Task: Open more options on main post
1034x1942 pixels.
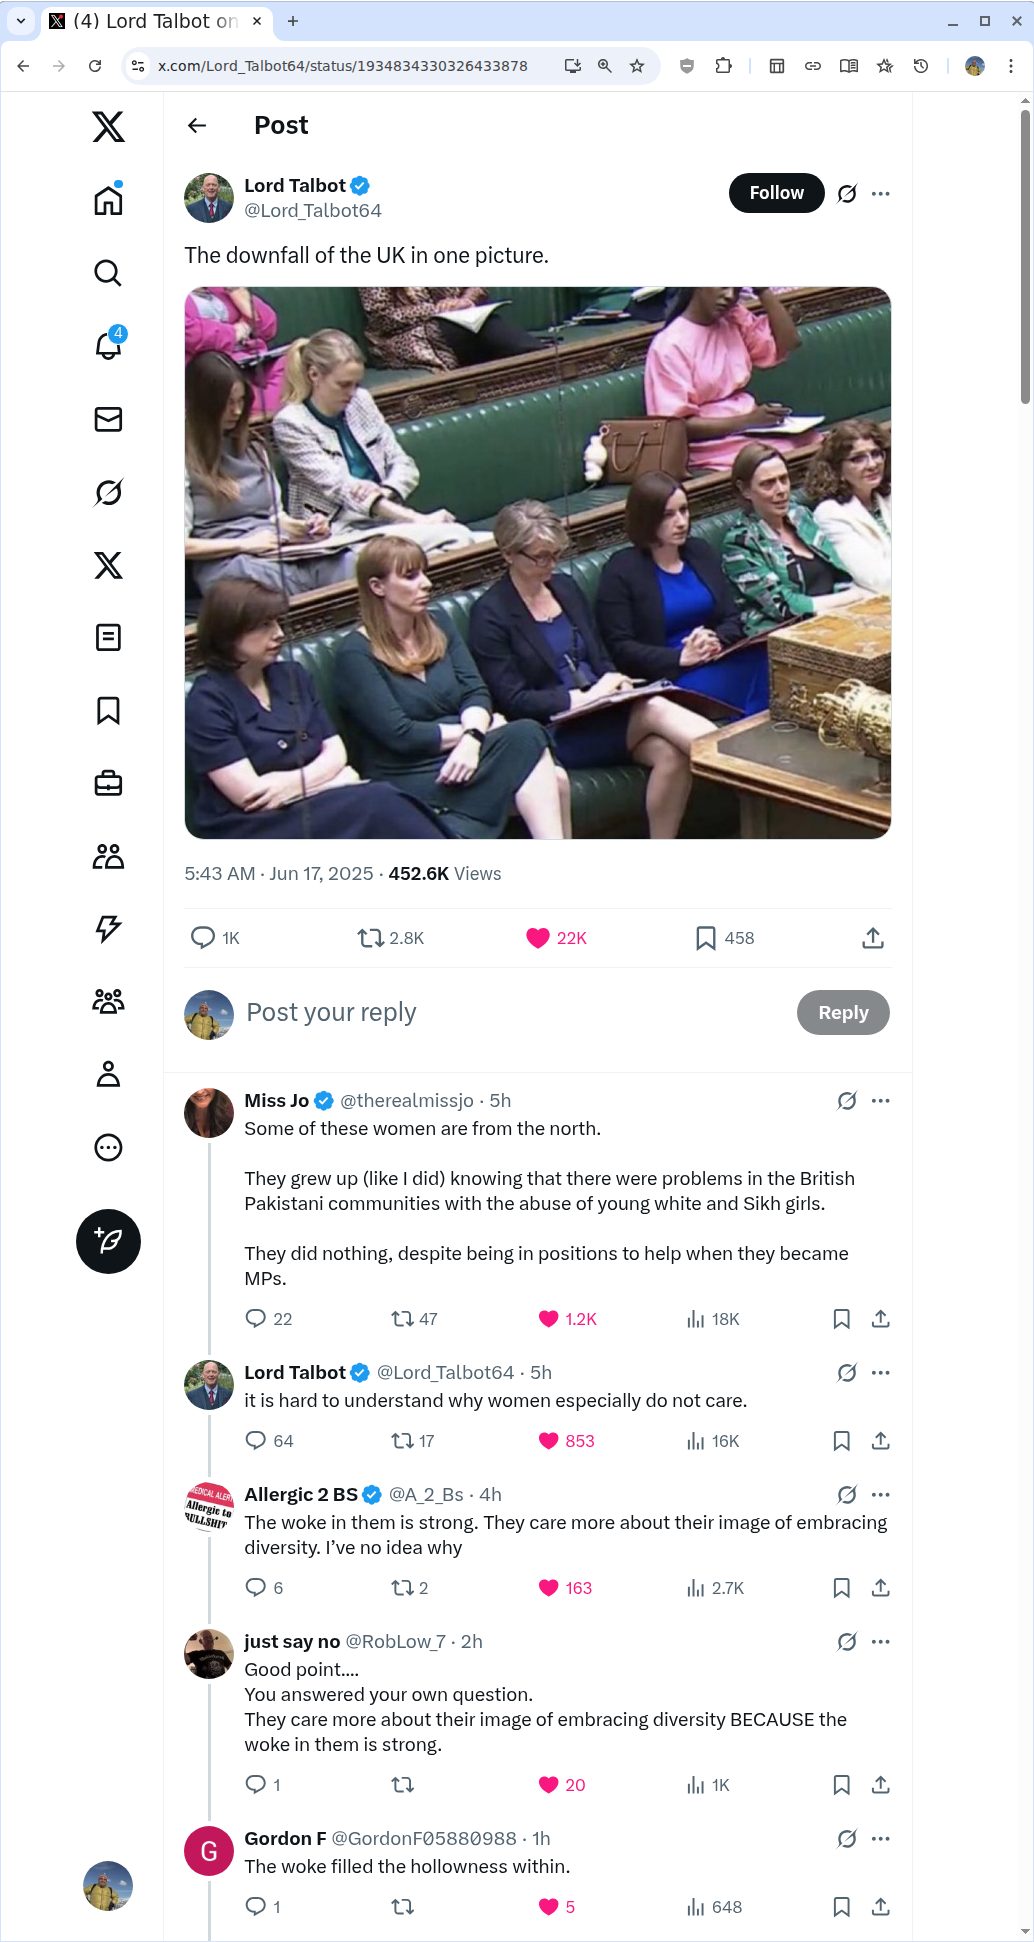Action: click(880, 194)
